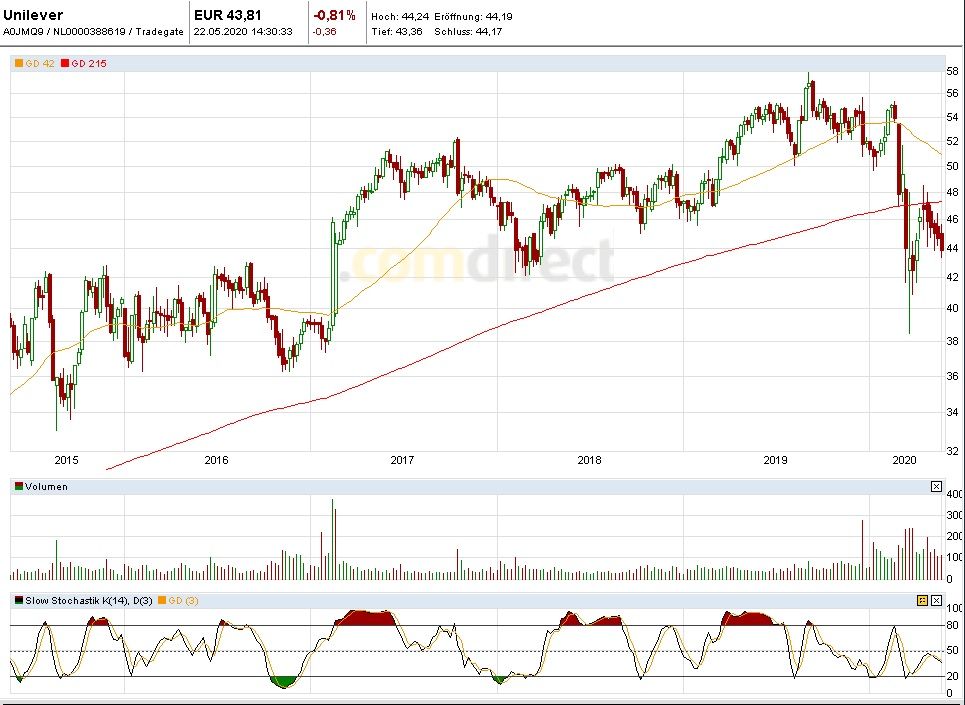
Task: Click the Tradegate exchange identifier line
Action: 93,31
